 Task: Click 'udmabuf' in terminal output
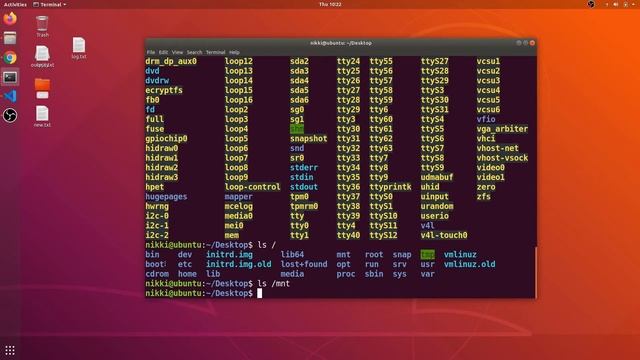pyautogui.click(x=437, y=177)
